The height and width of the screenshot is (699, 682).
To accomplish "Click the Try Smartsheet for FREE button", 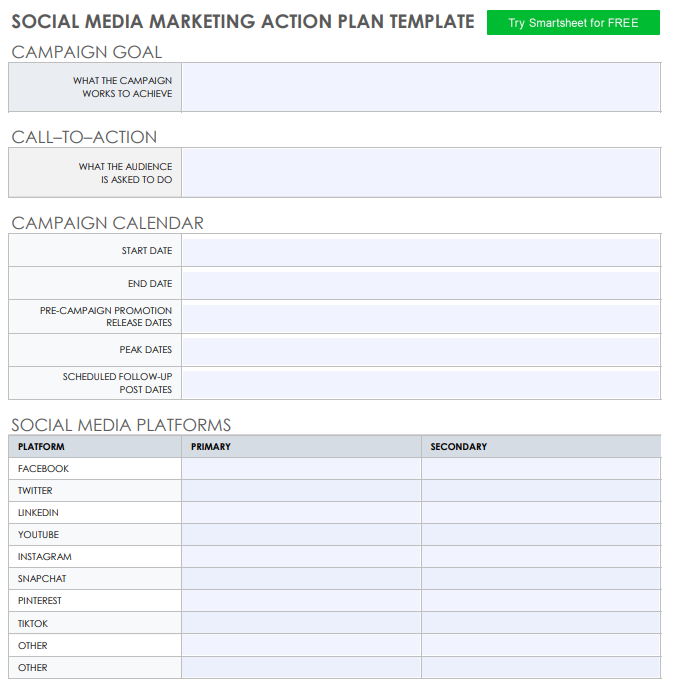I will point(573,23).
